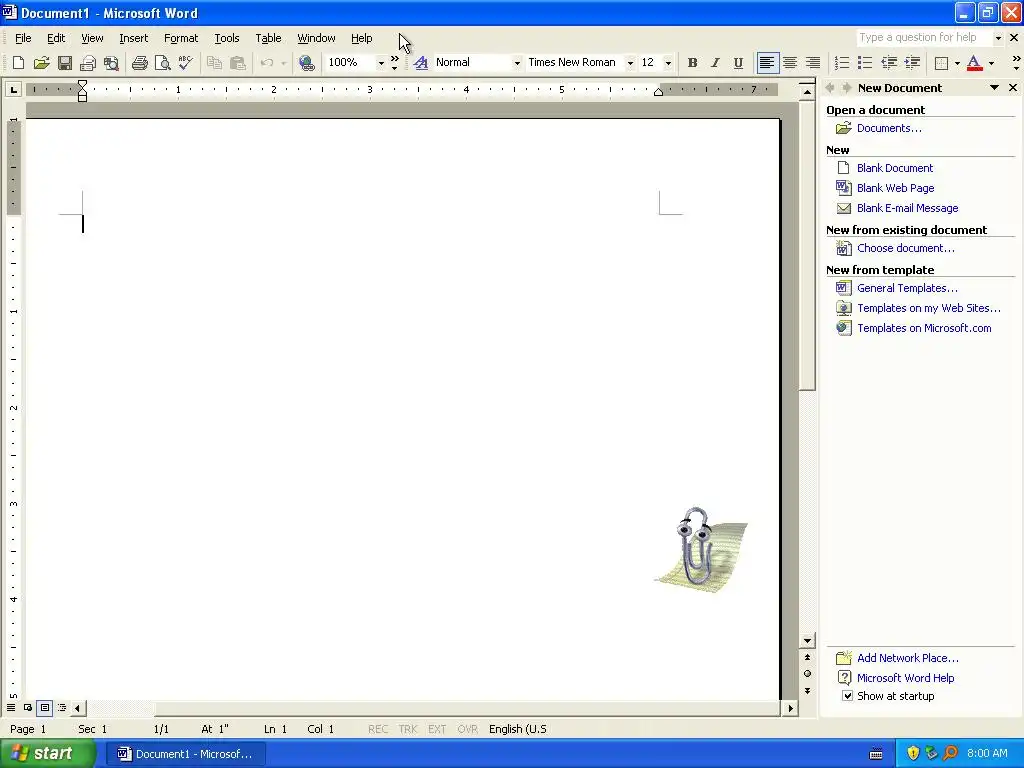The image size is (1024, 768).
Task: Click the Blank Web Page link
Action: click(895, 188)
